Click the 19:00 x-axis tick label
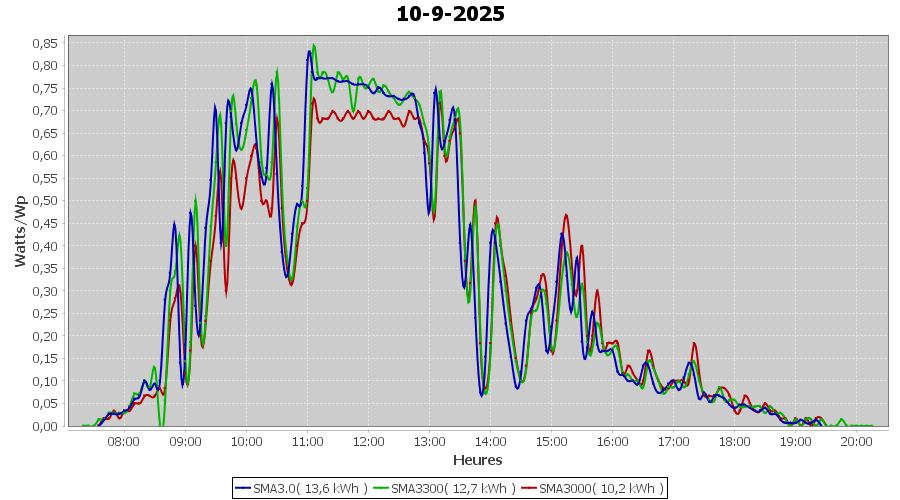900x500 pixels. pos(796,442)
